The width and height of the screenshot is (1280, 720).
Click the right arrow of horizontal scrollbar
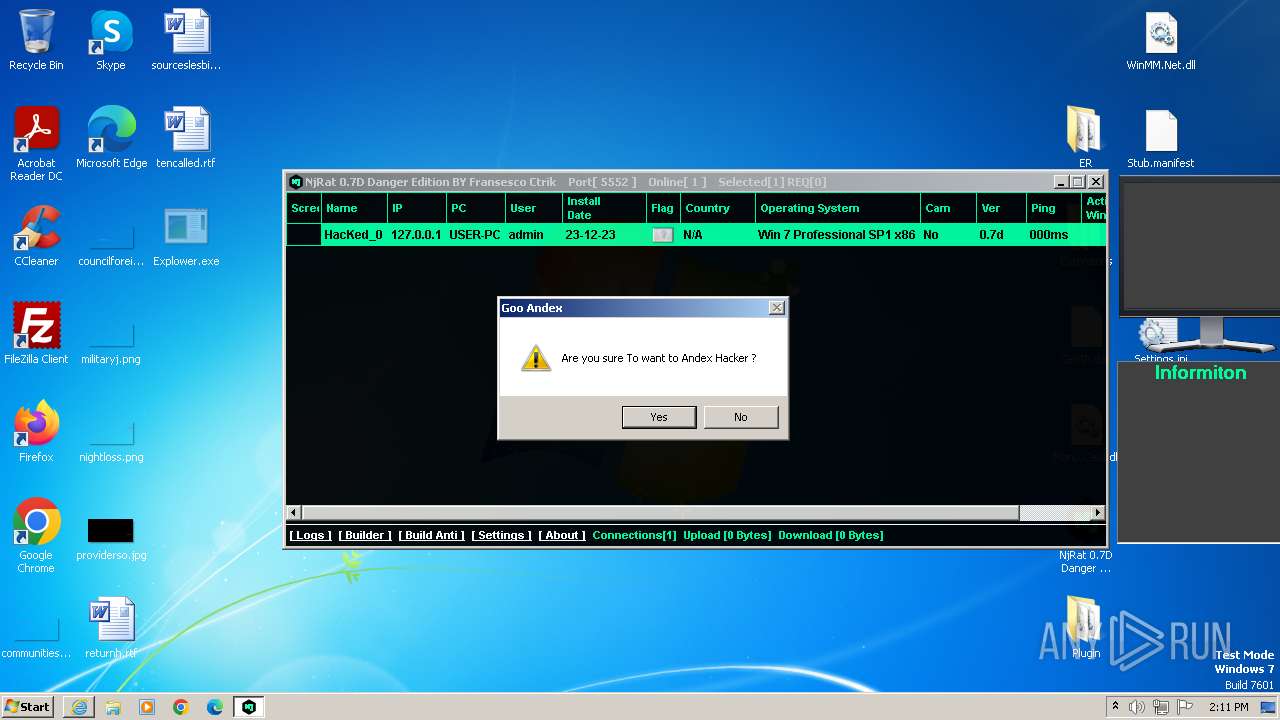tap(1097, 512)
